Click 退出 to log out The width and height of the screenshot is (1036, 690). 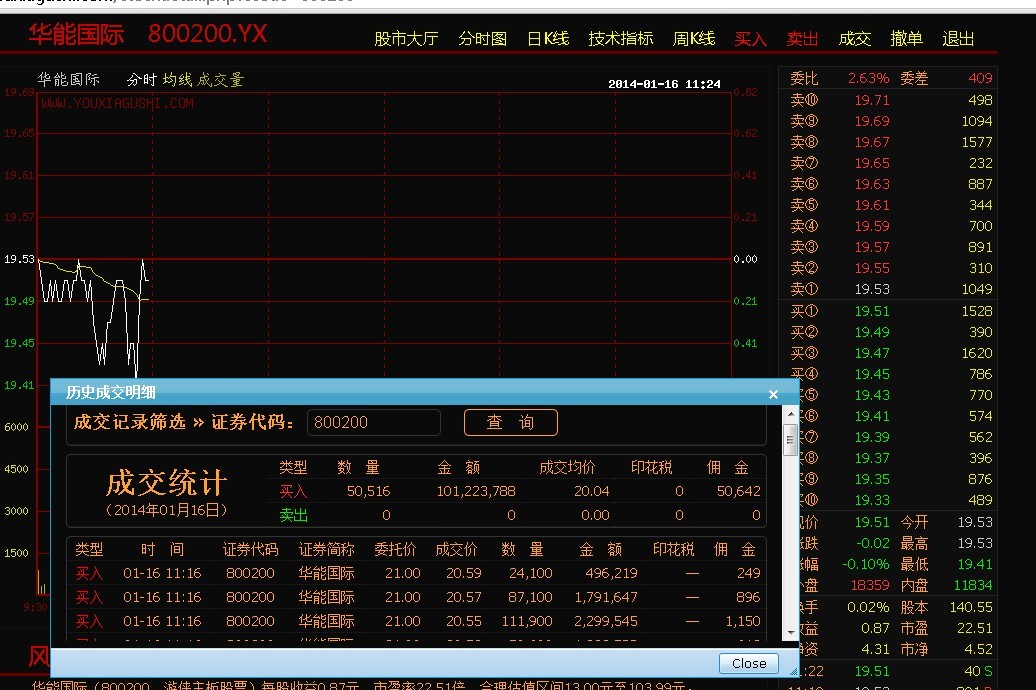click(x=958, y=38)
